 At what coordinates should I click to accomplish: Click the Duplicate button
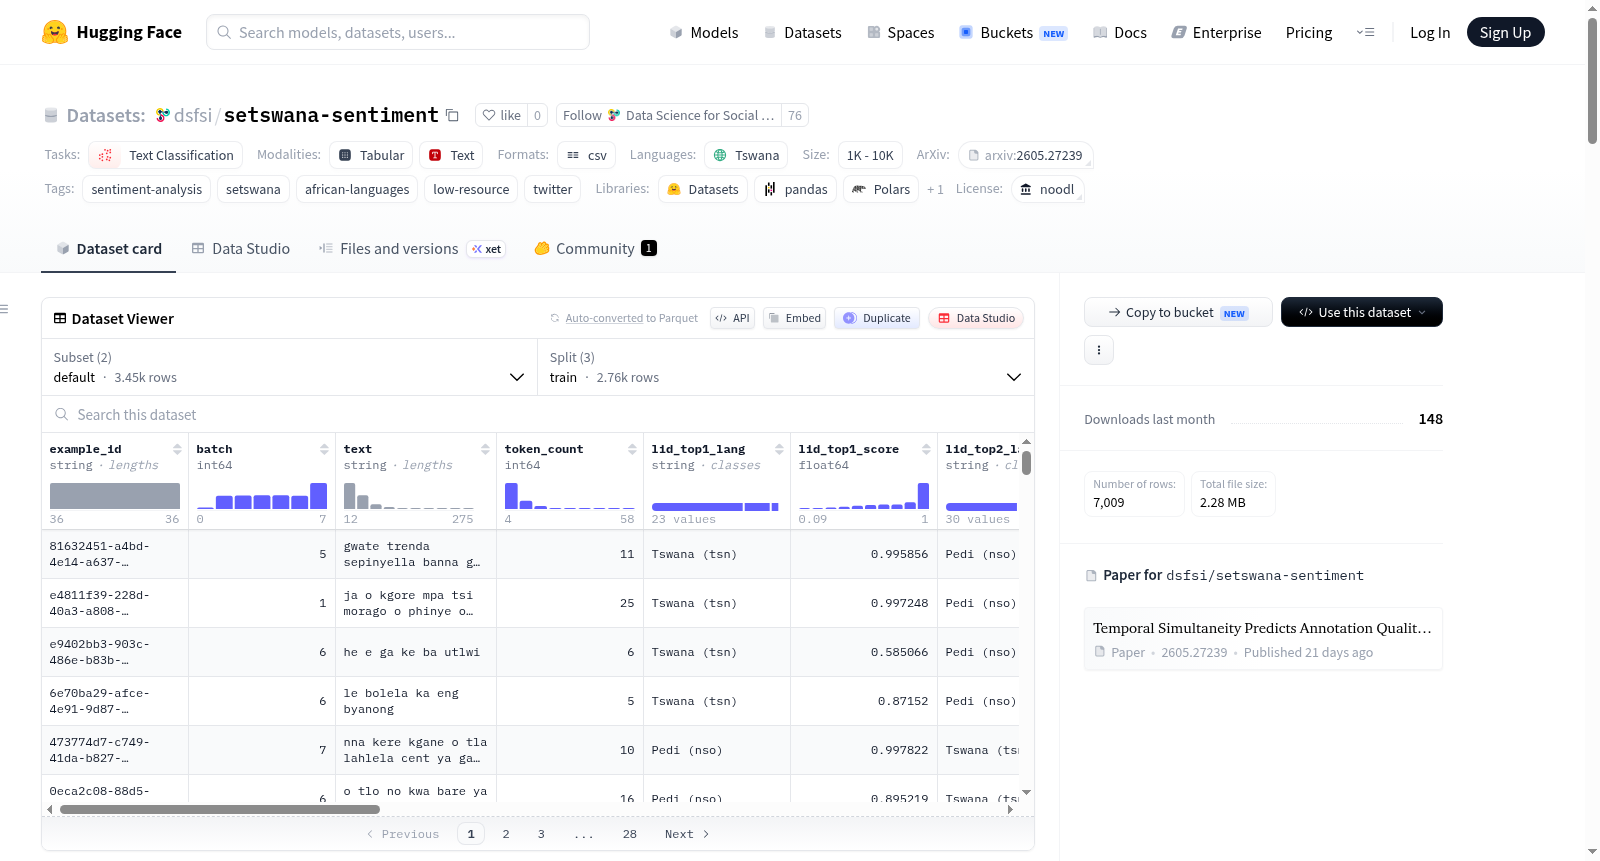[877, 318]
